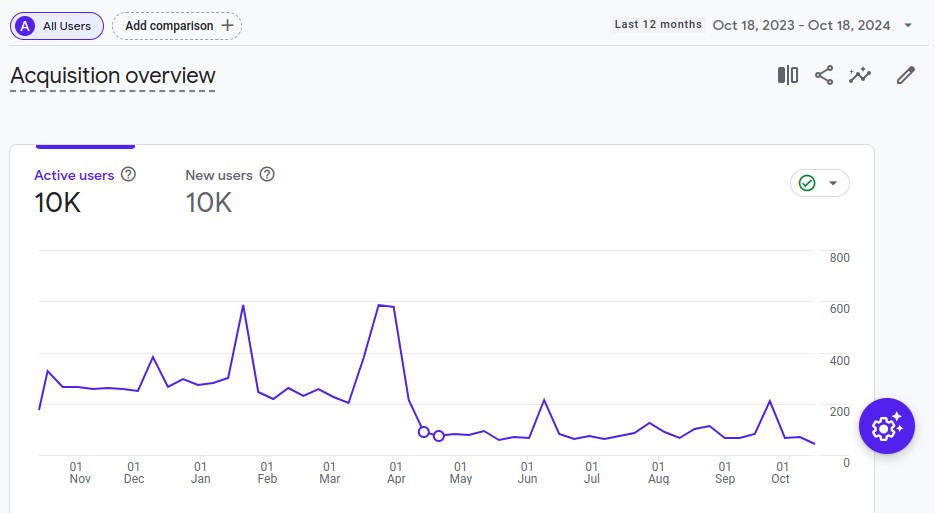This screenshot has height=513, width=935.
Task: Click the Add comparison button
Action: [177, 25]
